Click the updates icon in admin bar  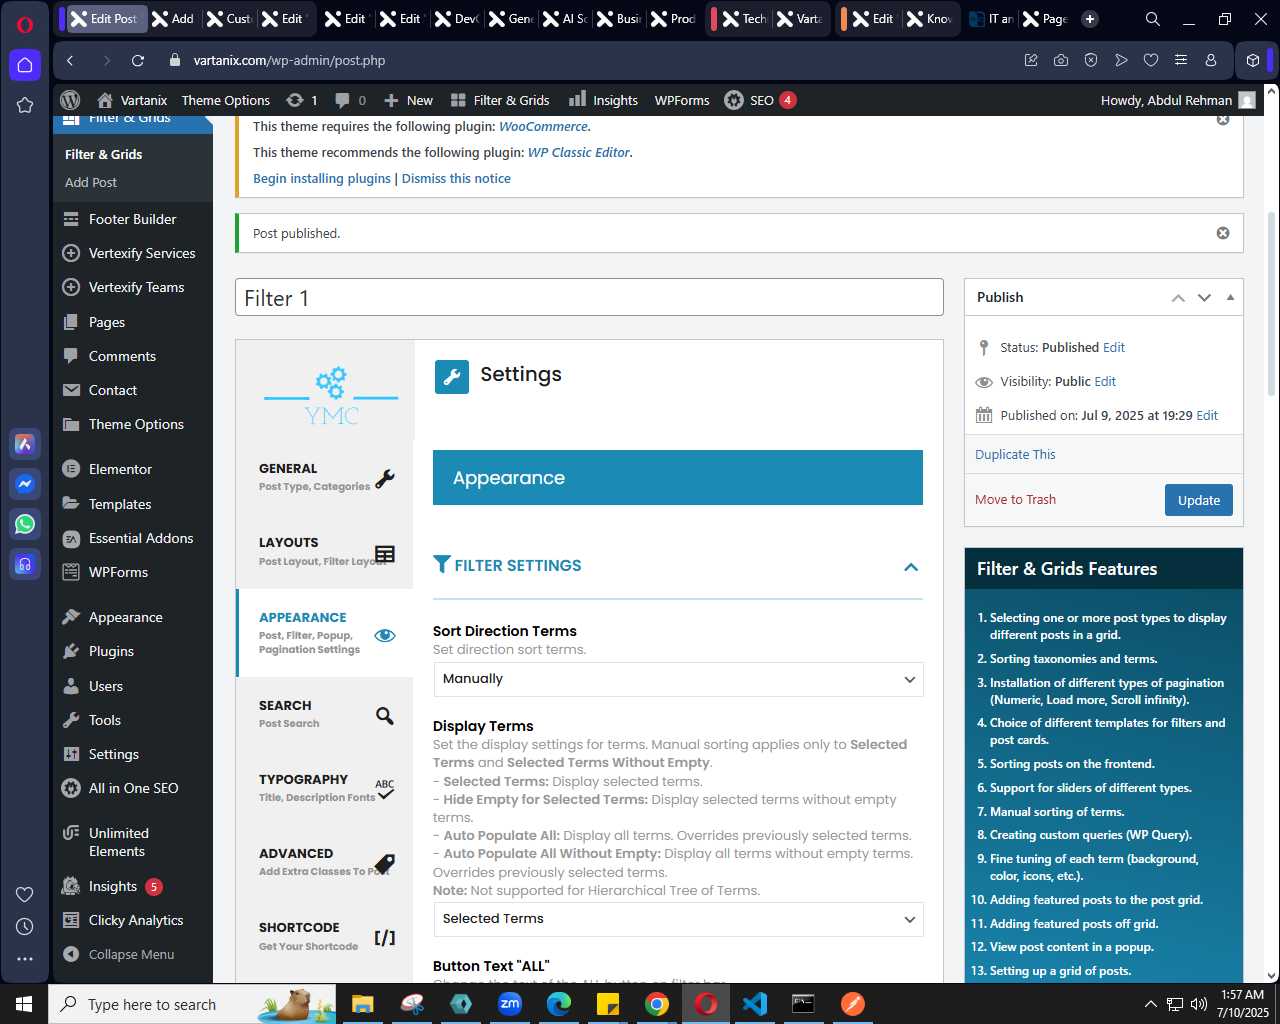[301, 100]
